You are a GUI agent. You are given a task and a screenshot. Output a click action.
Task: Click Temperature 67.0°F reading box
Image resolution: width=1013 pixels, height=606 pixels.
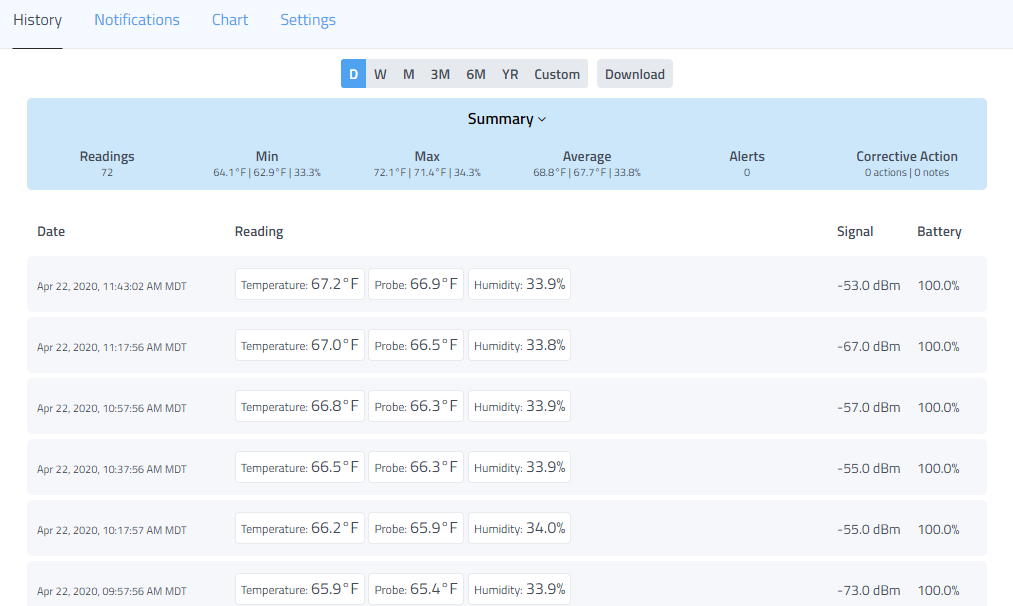tap(300, 345)
